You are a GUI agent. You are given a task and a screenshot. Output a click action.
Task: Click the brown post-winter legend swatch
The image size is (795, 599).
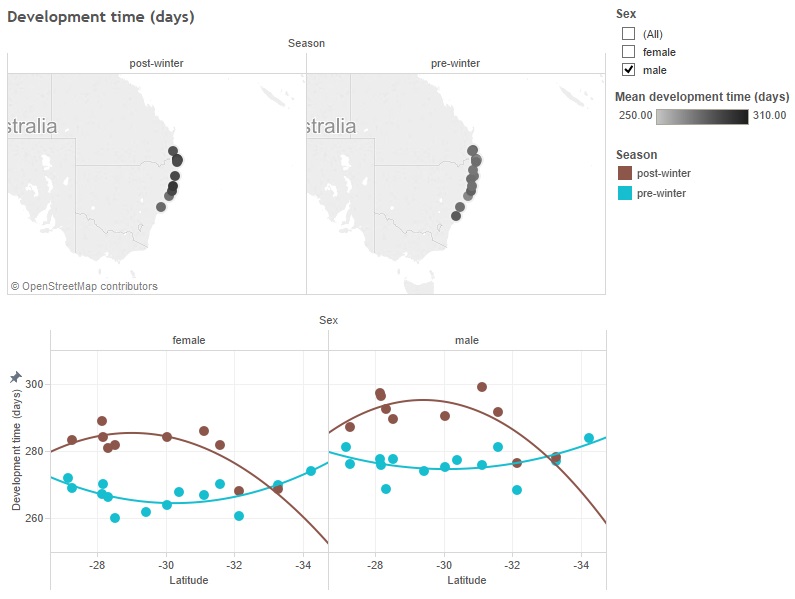[625, 174]
